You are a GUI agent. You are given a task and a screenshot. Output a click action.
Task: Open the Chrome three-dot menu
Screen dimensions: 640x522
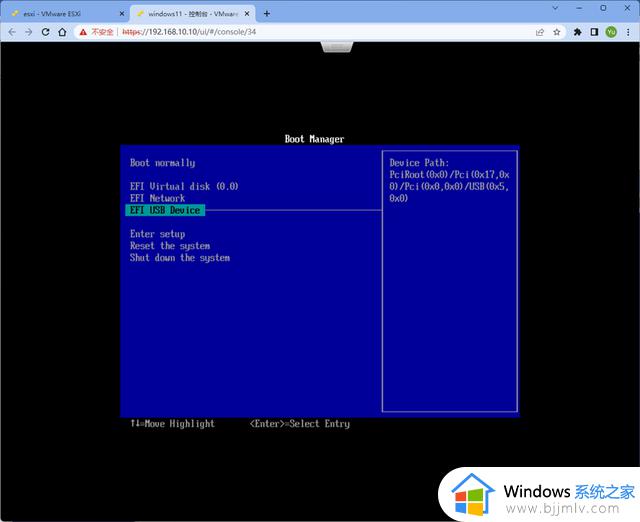(x=628, y=32)
